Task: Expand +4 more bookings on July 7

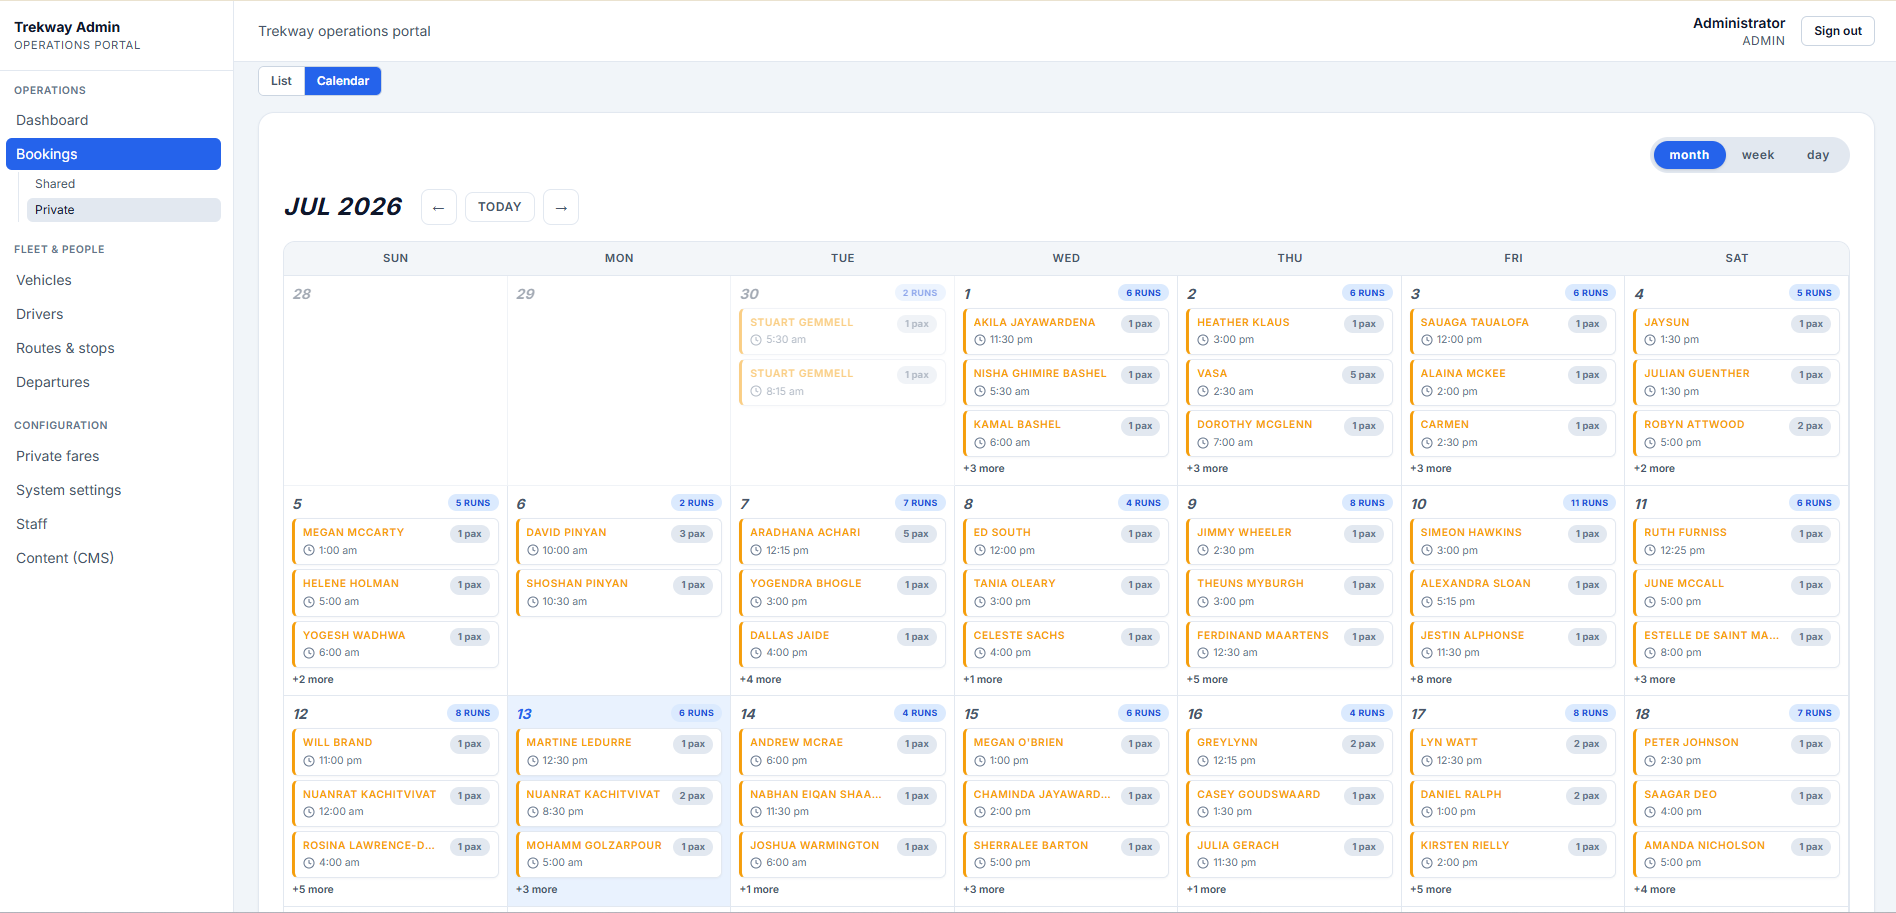Action: click(x=760, y=679)
